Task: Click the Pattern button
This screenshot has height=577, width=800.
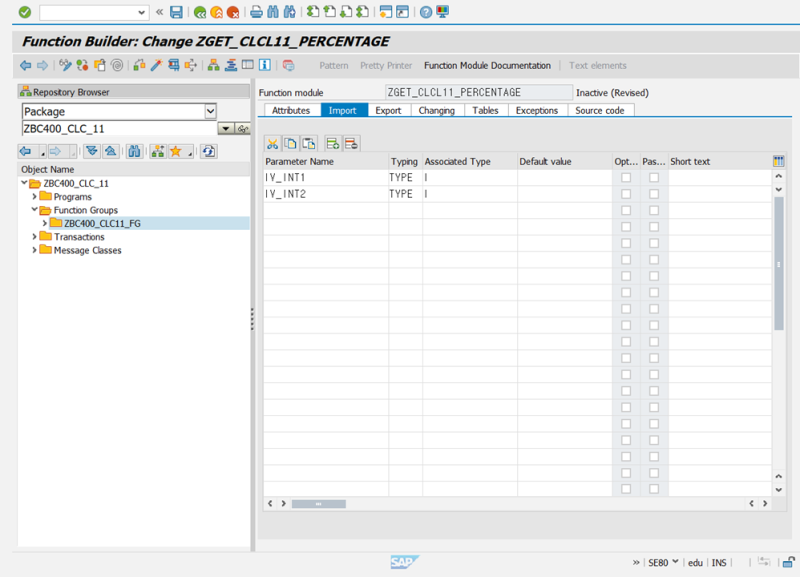Action: [334, 65]
